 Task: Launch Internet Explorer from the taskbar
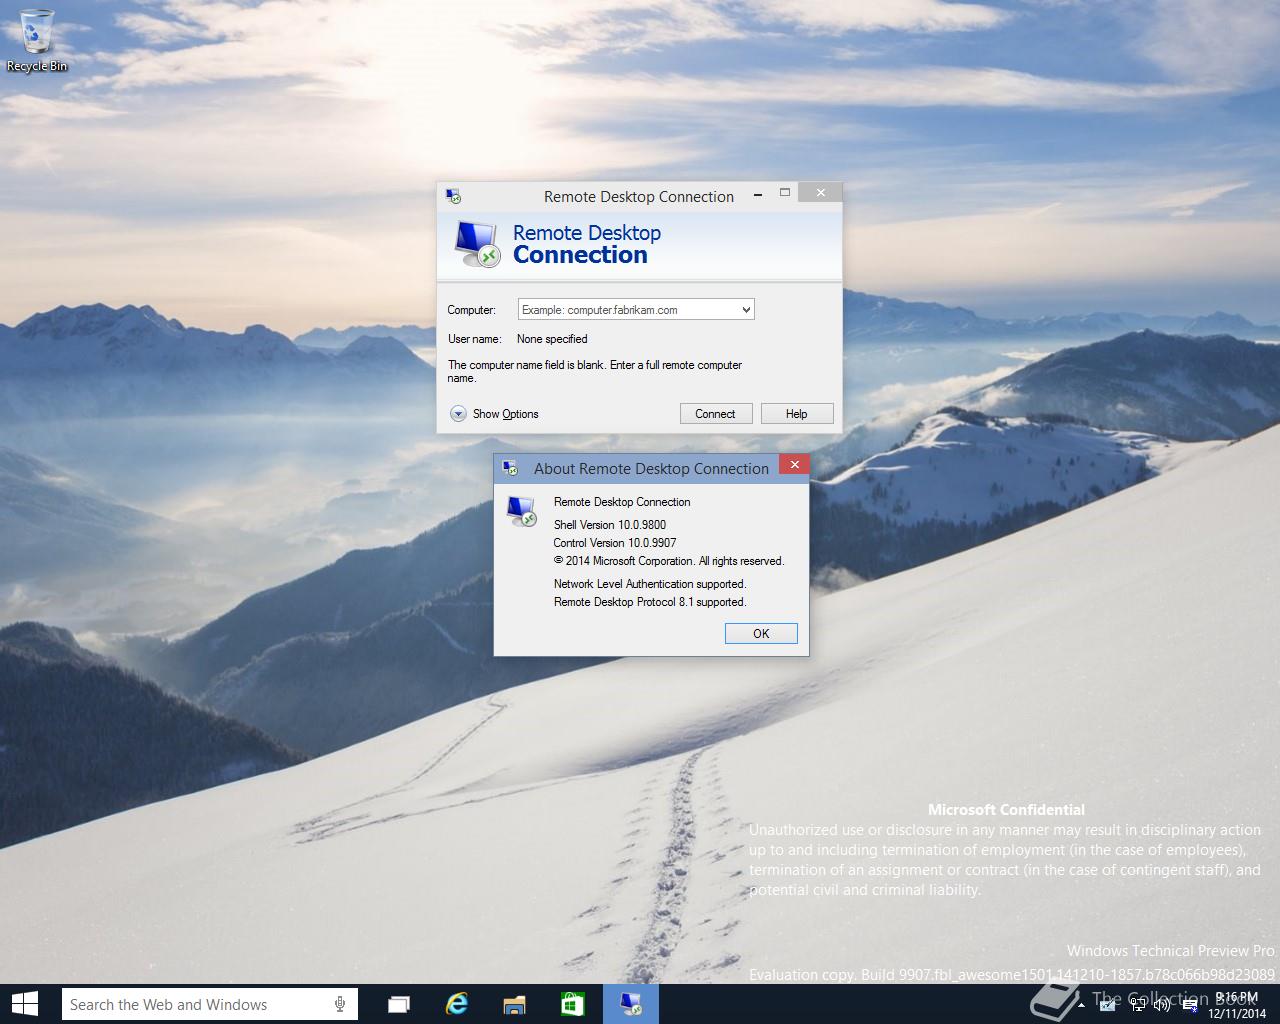point(457,1004)
